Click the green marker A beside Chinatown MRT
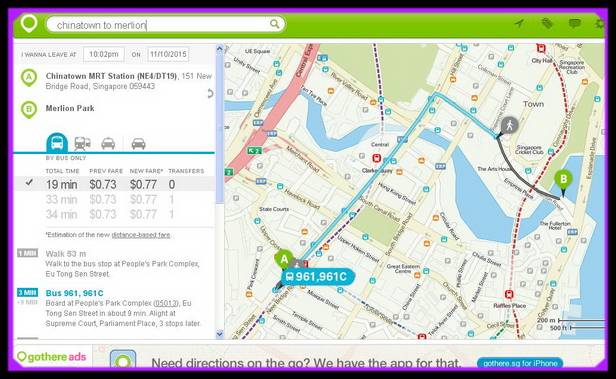This screenshot has width=616, height=379. [x=29, y=78]
